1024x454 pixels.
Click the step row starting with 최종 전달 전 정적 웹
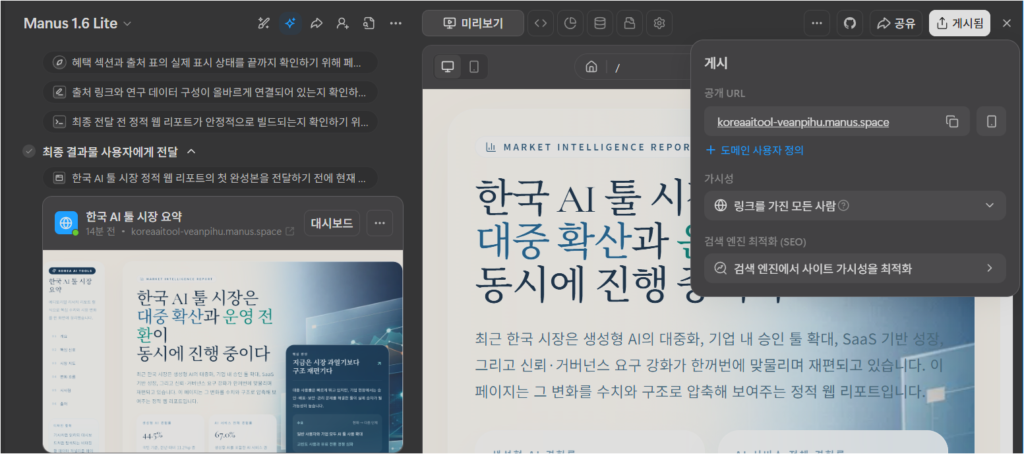click(210, 122)
